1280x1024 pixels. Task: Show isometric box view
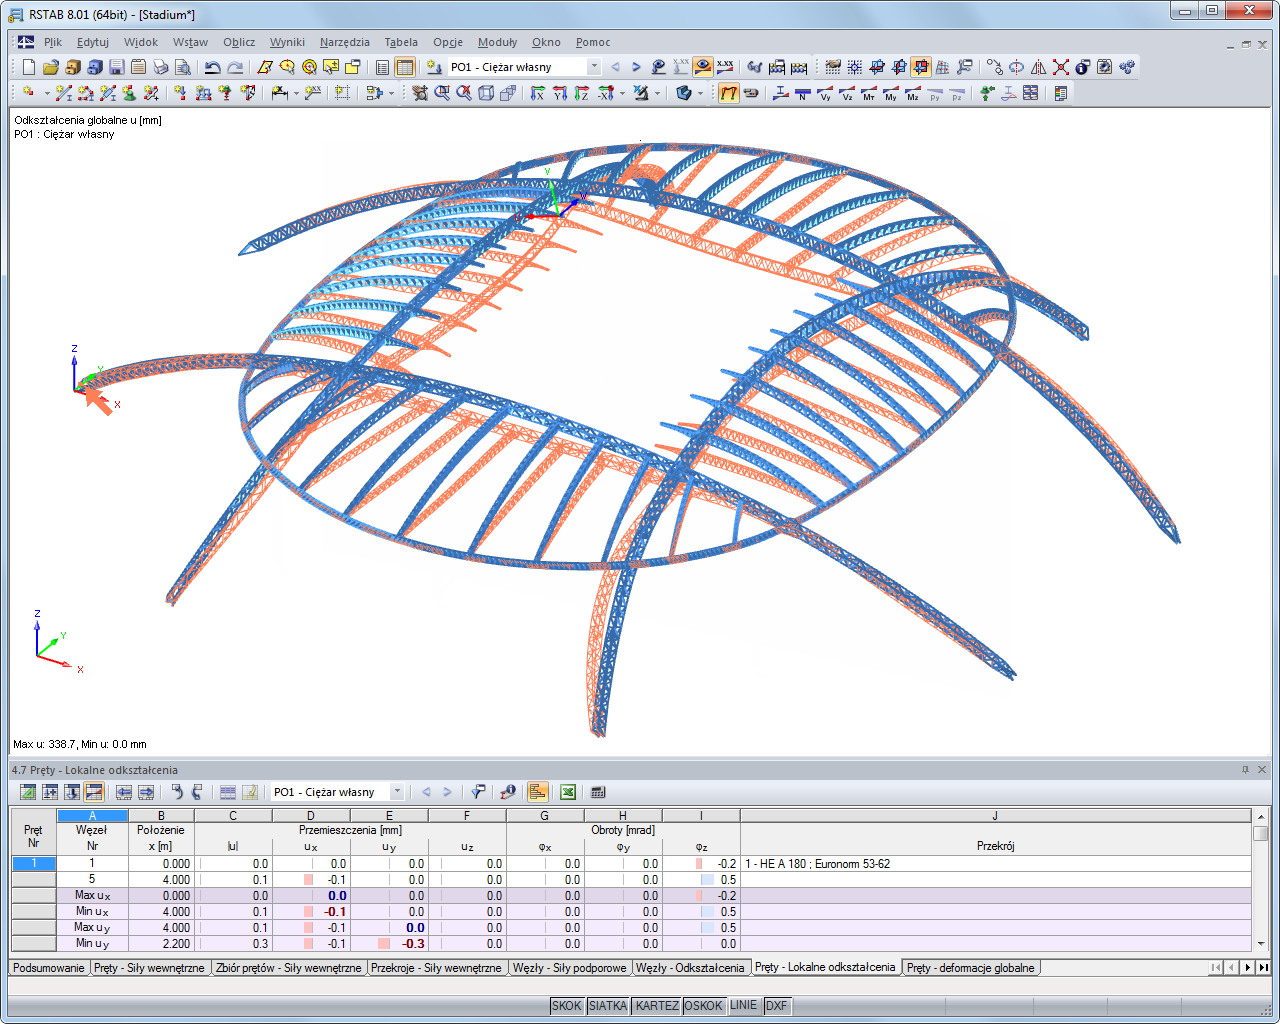pos(486,93)
